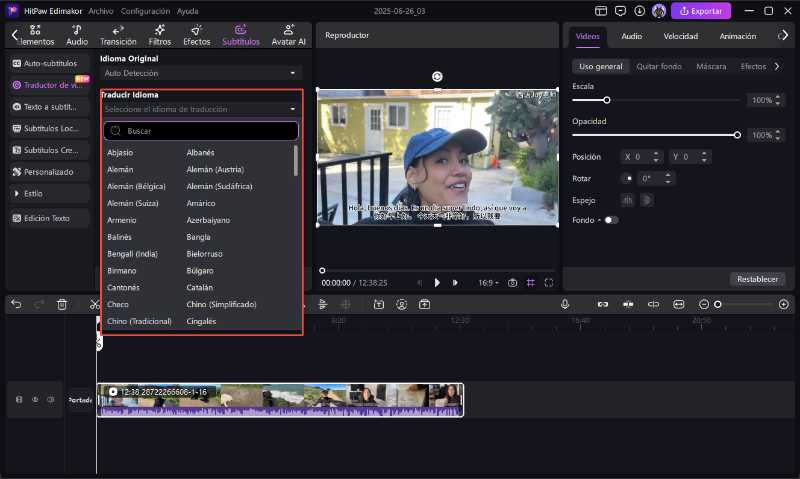Click the Buscar language search field
This screenshot has height=479, width=800.
click(201, 131)
